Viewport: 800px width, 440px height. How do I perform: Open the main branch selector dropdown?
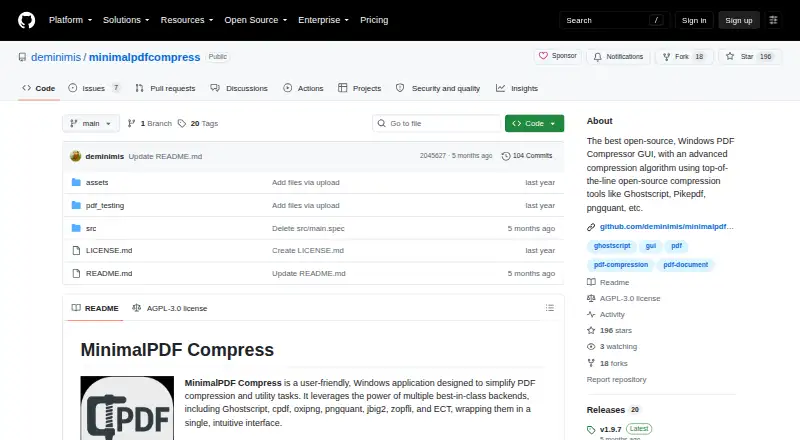point(91,124)
